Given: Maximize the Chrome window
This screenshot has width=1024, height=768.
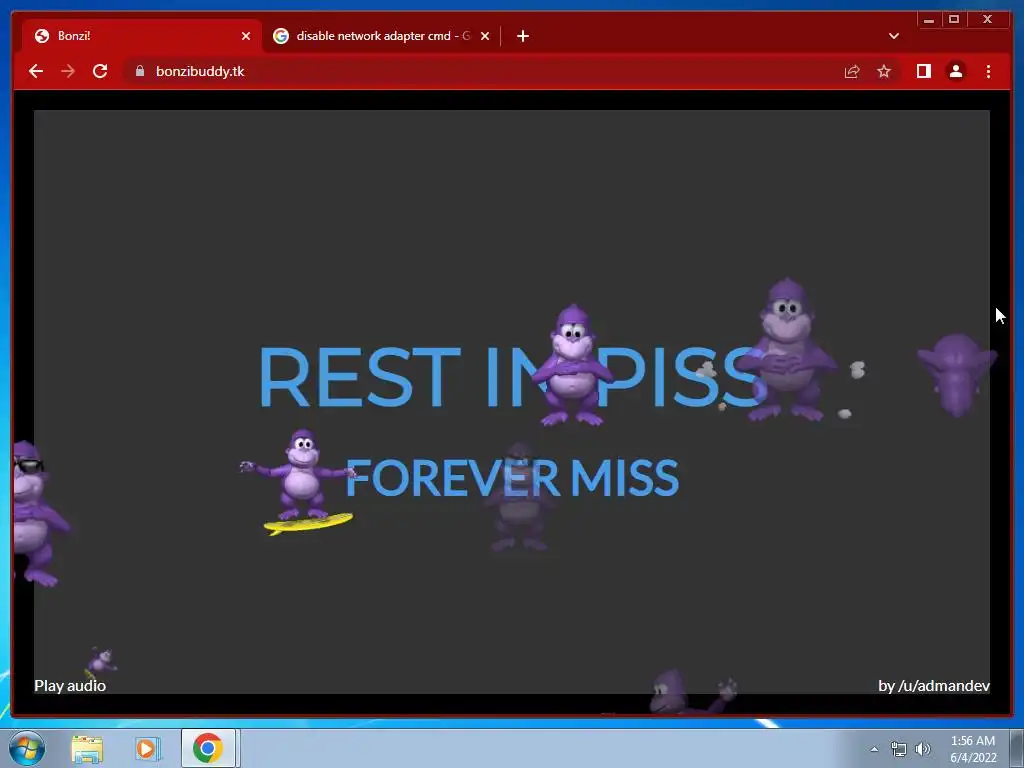Looking at the screenshot, I should point(953,20).
